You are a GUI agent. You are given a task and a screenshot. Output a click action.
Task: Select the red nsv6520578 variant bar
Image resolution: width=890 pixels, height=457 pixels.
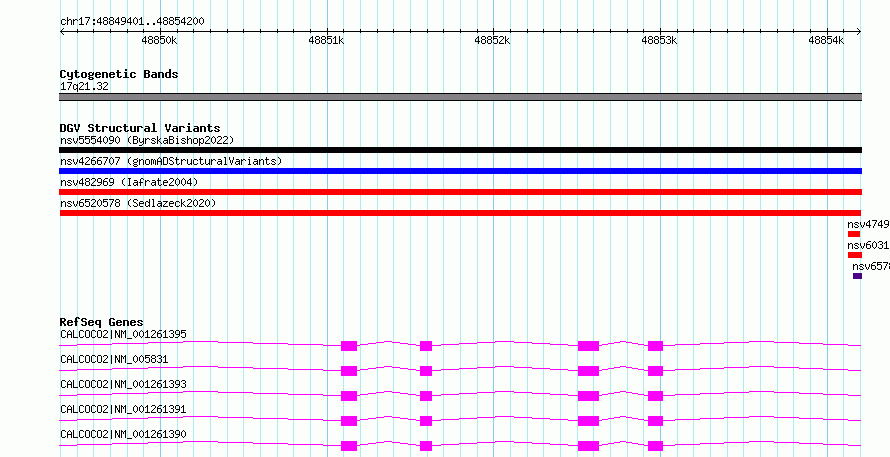460,213
